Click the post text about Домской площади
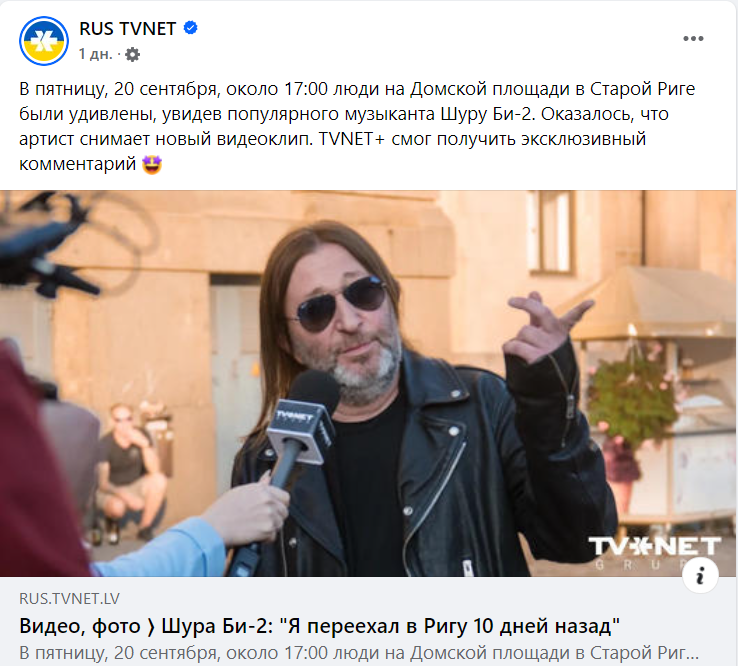The height and width of the screenshot is (666, 738). click(x=357, y=126)
